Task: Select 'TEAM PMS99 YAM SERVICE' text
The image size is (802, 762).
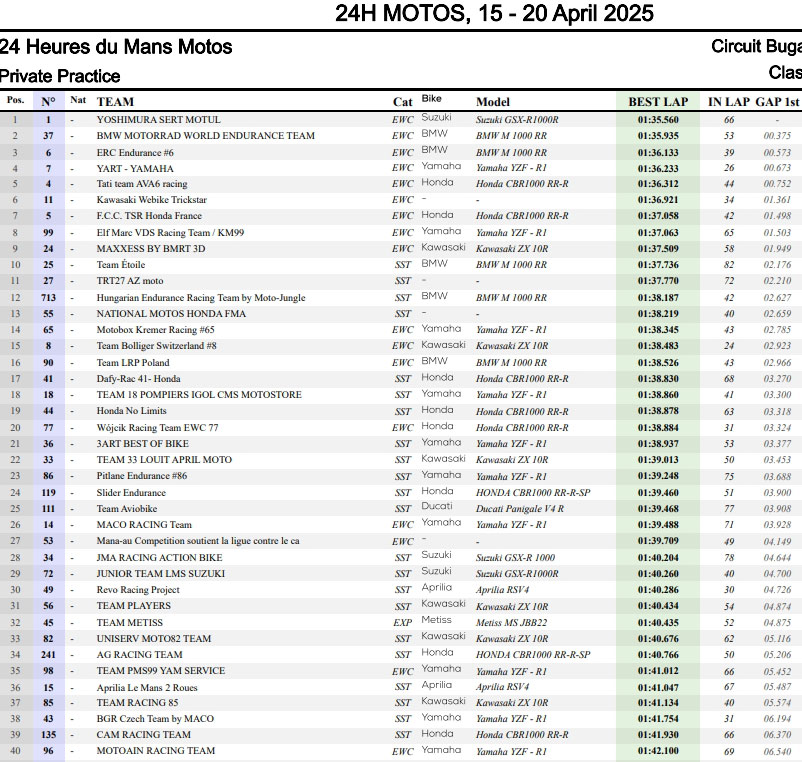Action: pyautogui.click(x=161, y=670)
